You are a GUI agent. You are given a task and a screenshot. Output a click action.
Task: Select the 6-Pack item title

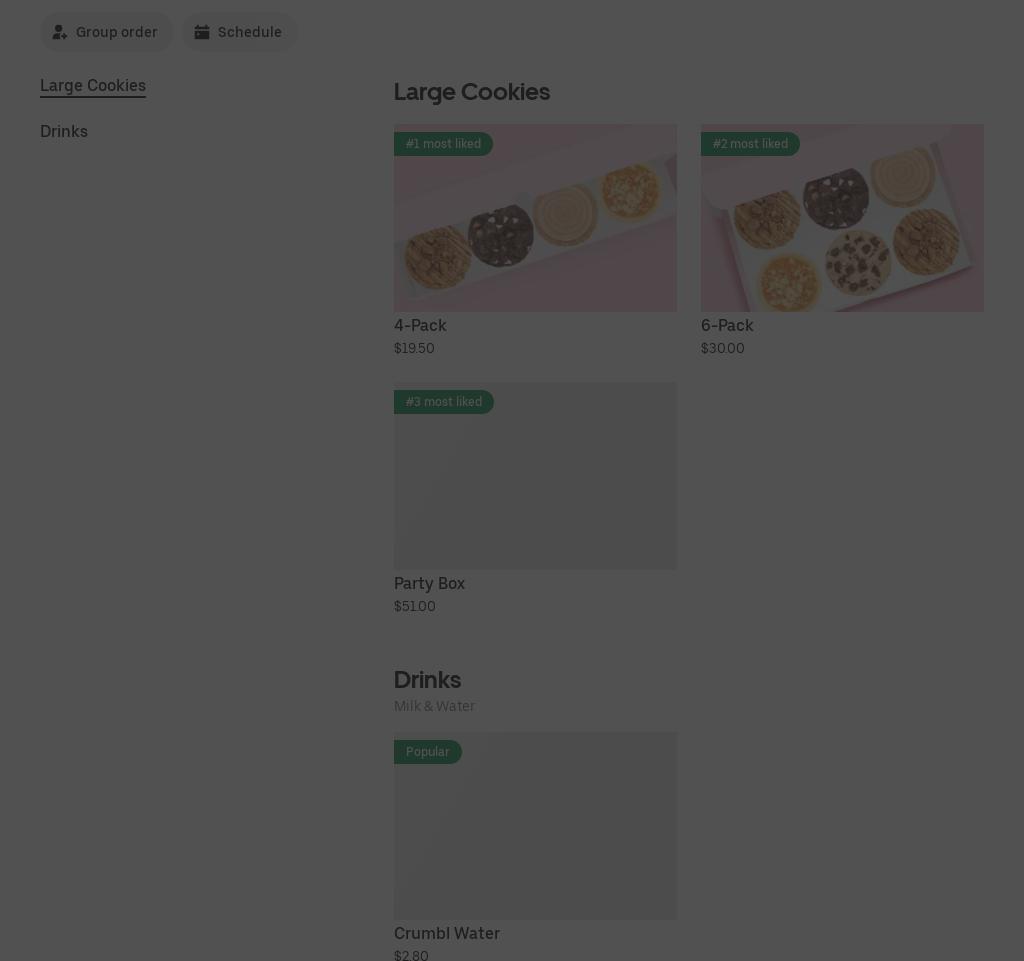click(x=727, y=325)
